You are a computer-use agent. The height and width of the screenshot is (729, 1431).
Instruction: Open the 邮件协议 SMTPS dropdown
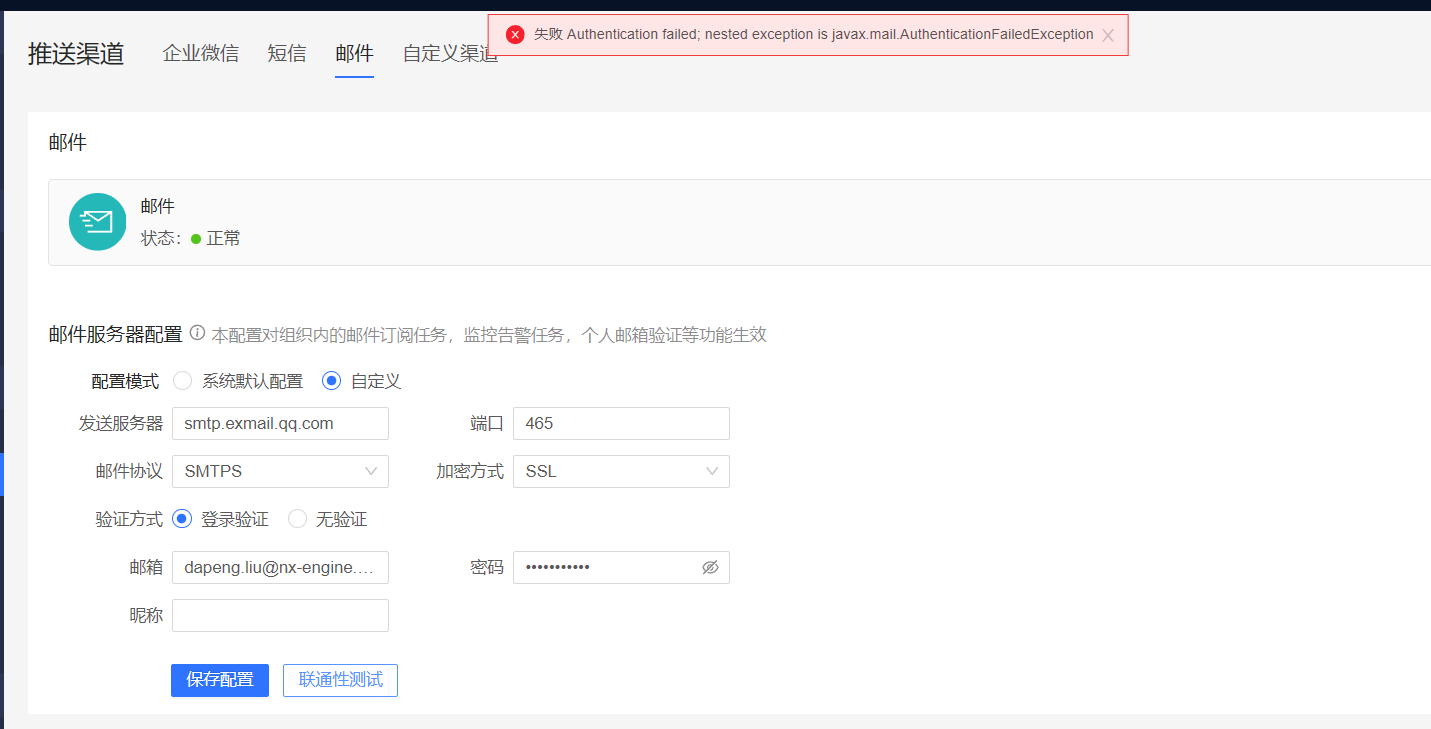pos(280,471)
